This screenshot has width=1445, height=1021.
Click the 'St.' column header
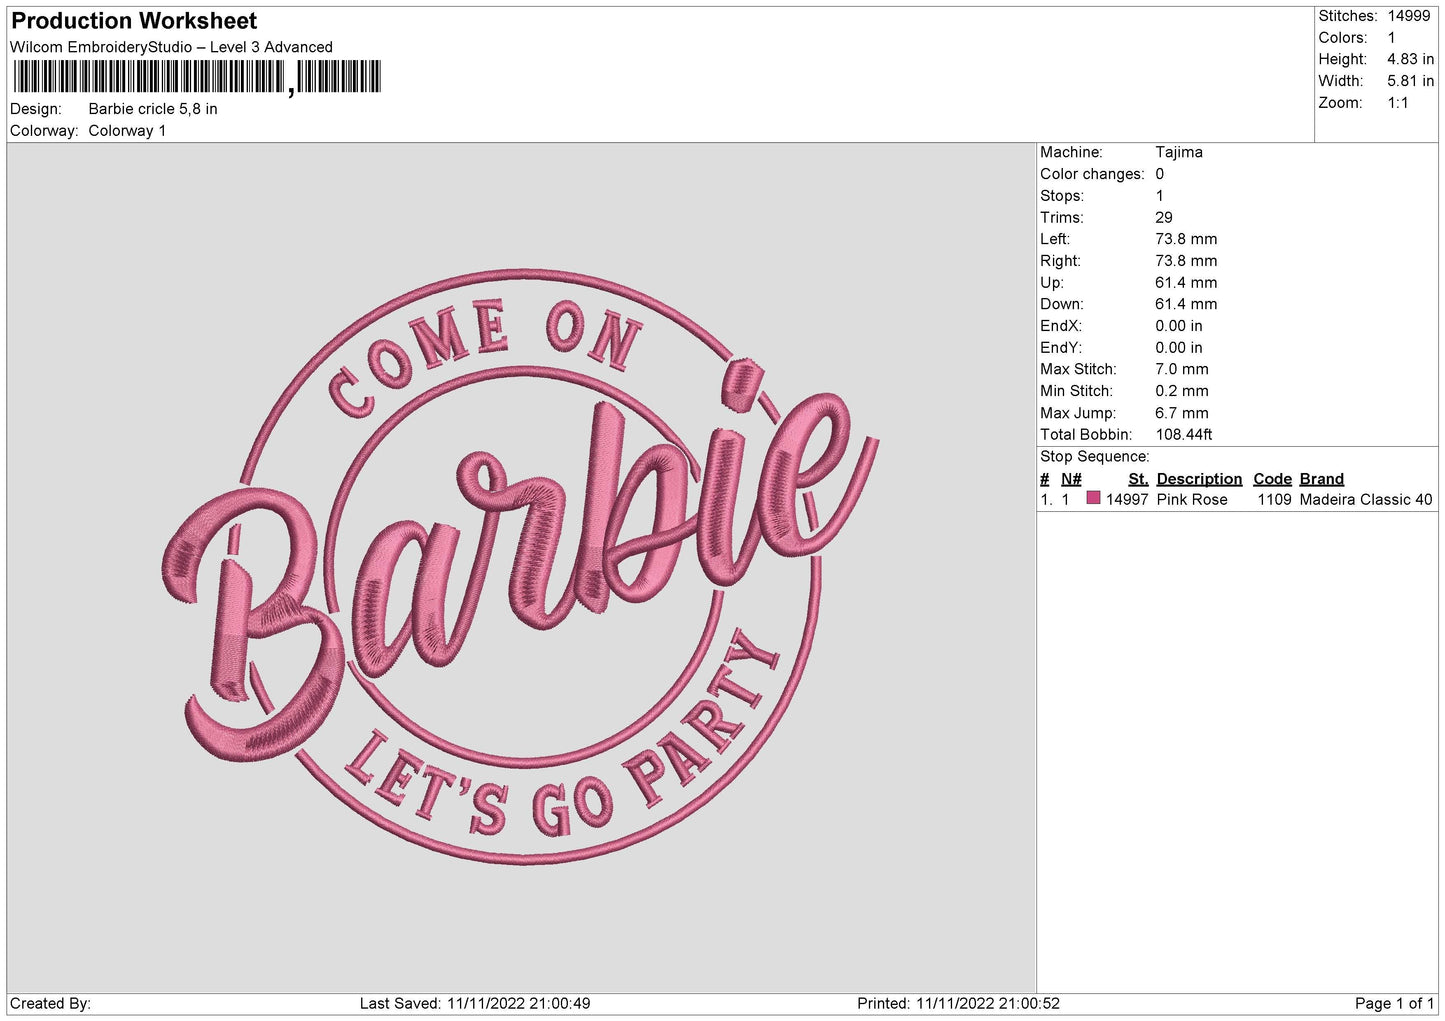[1138, 479]
